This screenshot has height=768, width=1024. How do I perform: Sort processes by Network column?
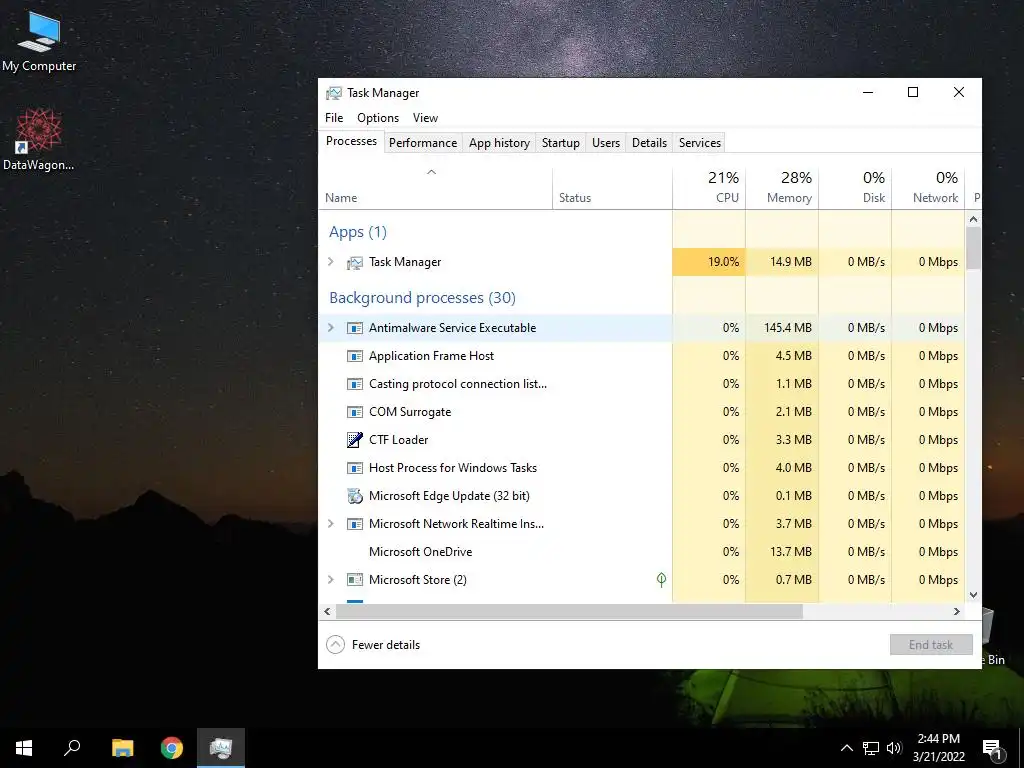click(x=928, y=189)
